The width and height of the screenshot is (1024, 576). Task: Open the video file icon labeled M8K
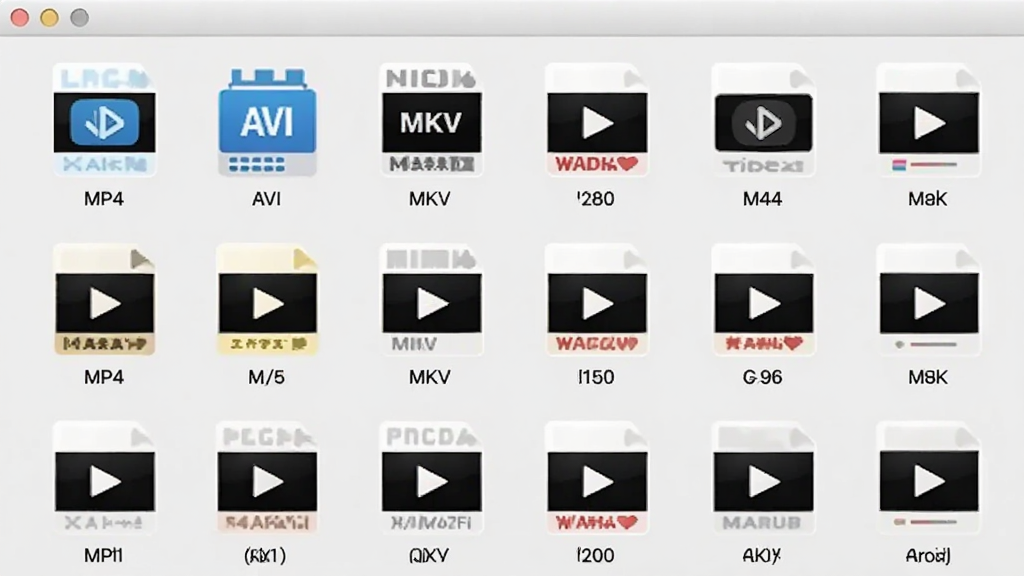pos(929,300)
